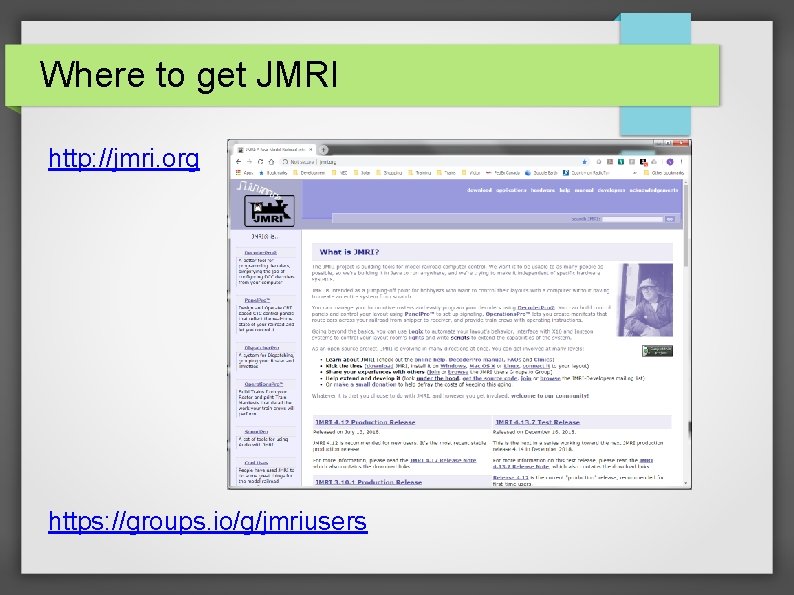Open the JMRI 4.13.7 Test Release link
Screen dimensions: 794x595
coord(537,422)
